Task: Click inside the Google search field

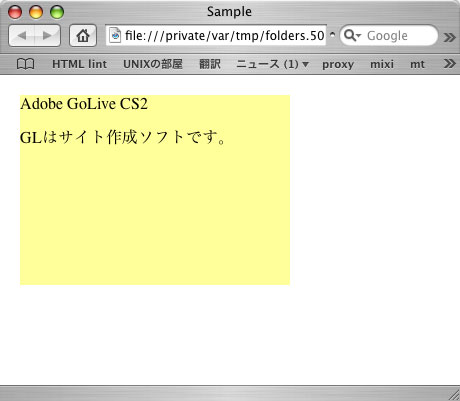Action: (389, 35)
